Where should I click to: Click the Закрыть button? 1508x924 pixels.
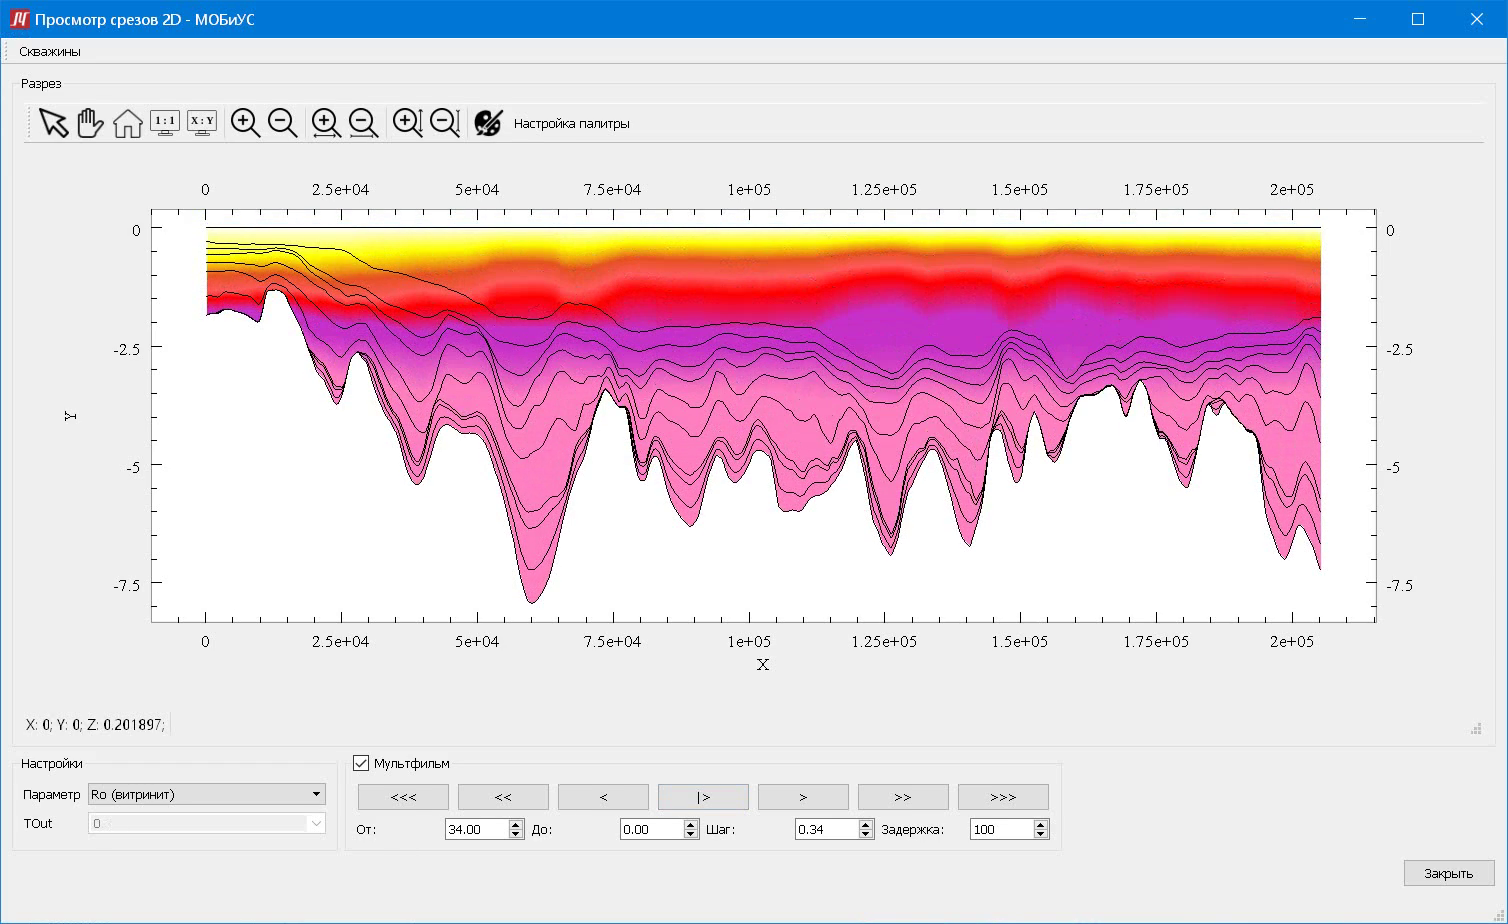point(1449,873)
